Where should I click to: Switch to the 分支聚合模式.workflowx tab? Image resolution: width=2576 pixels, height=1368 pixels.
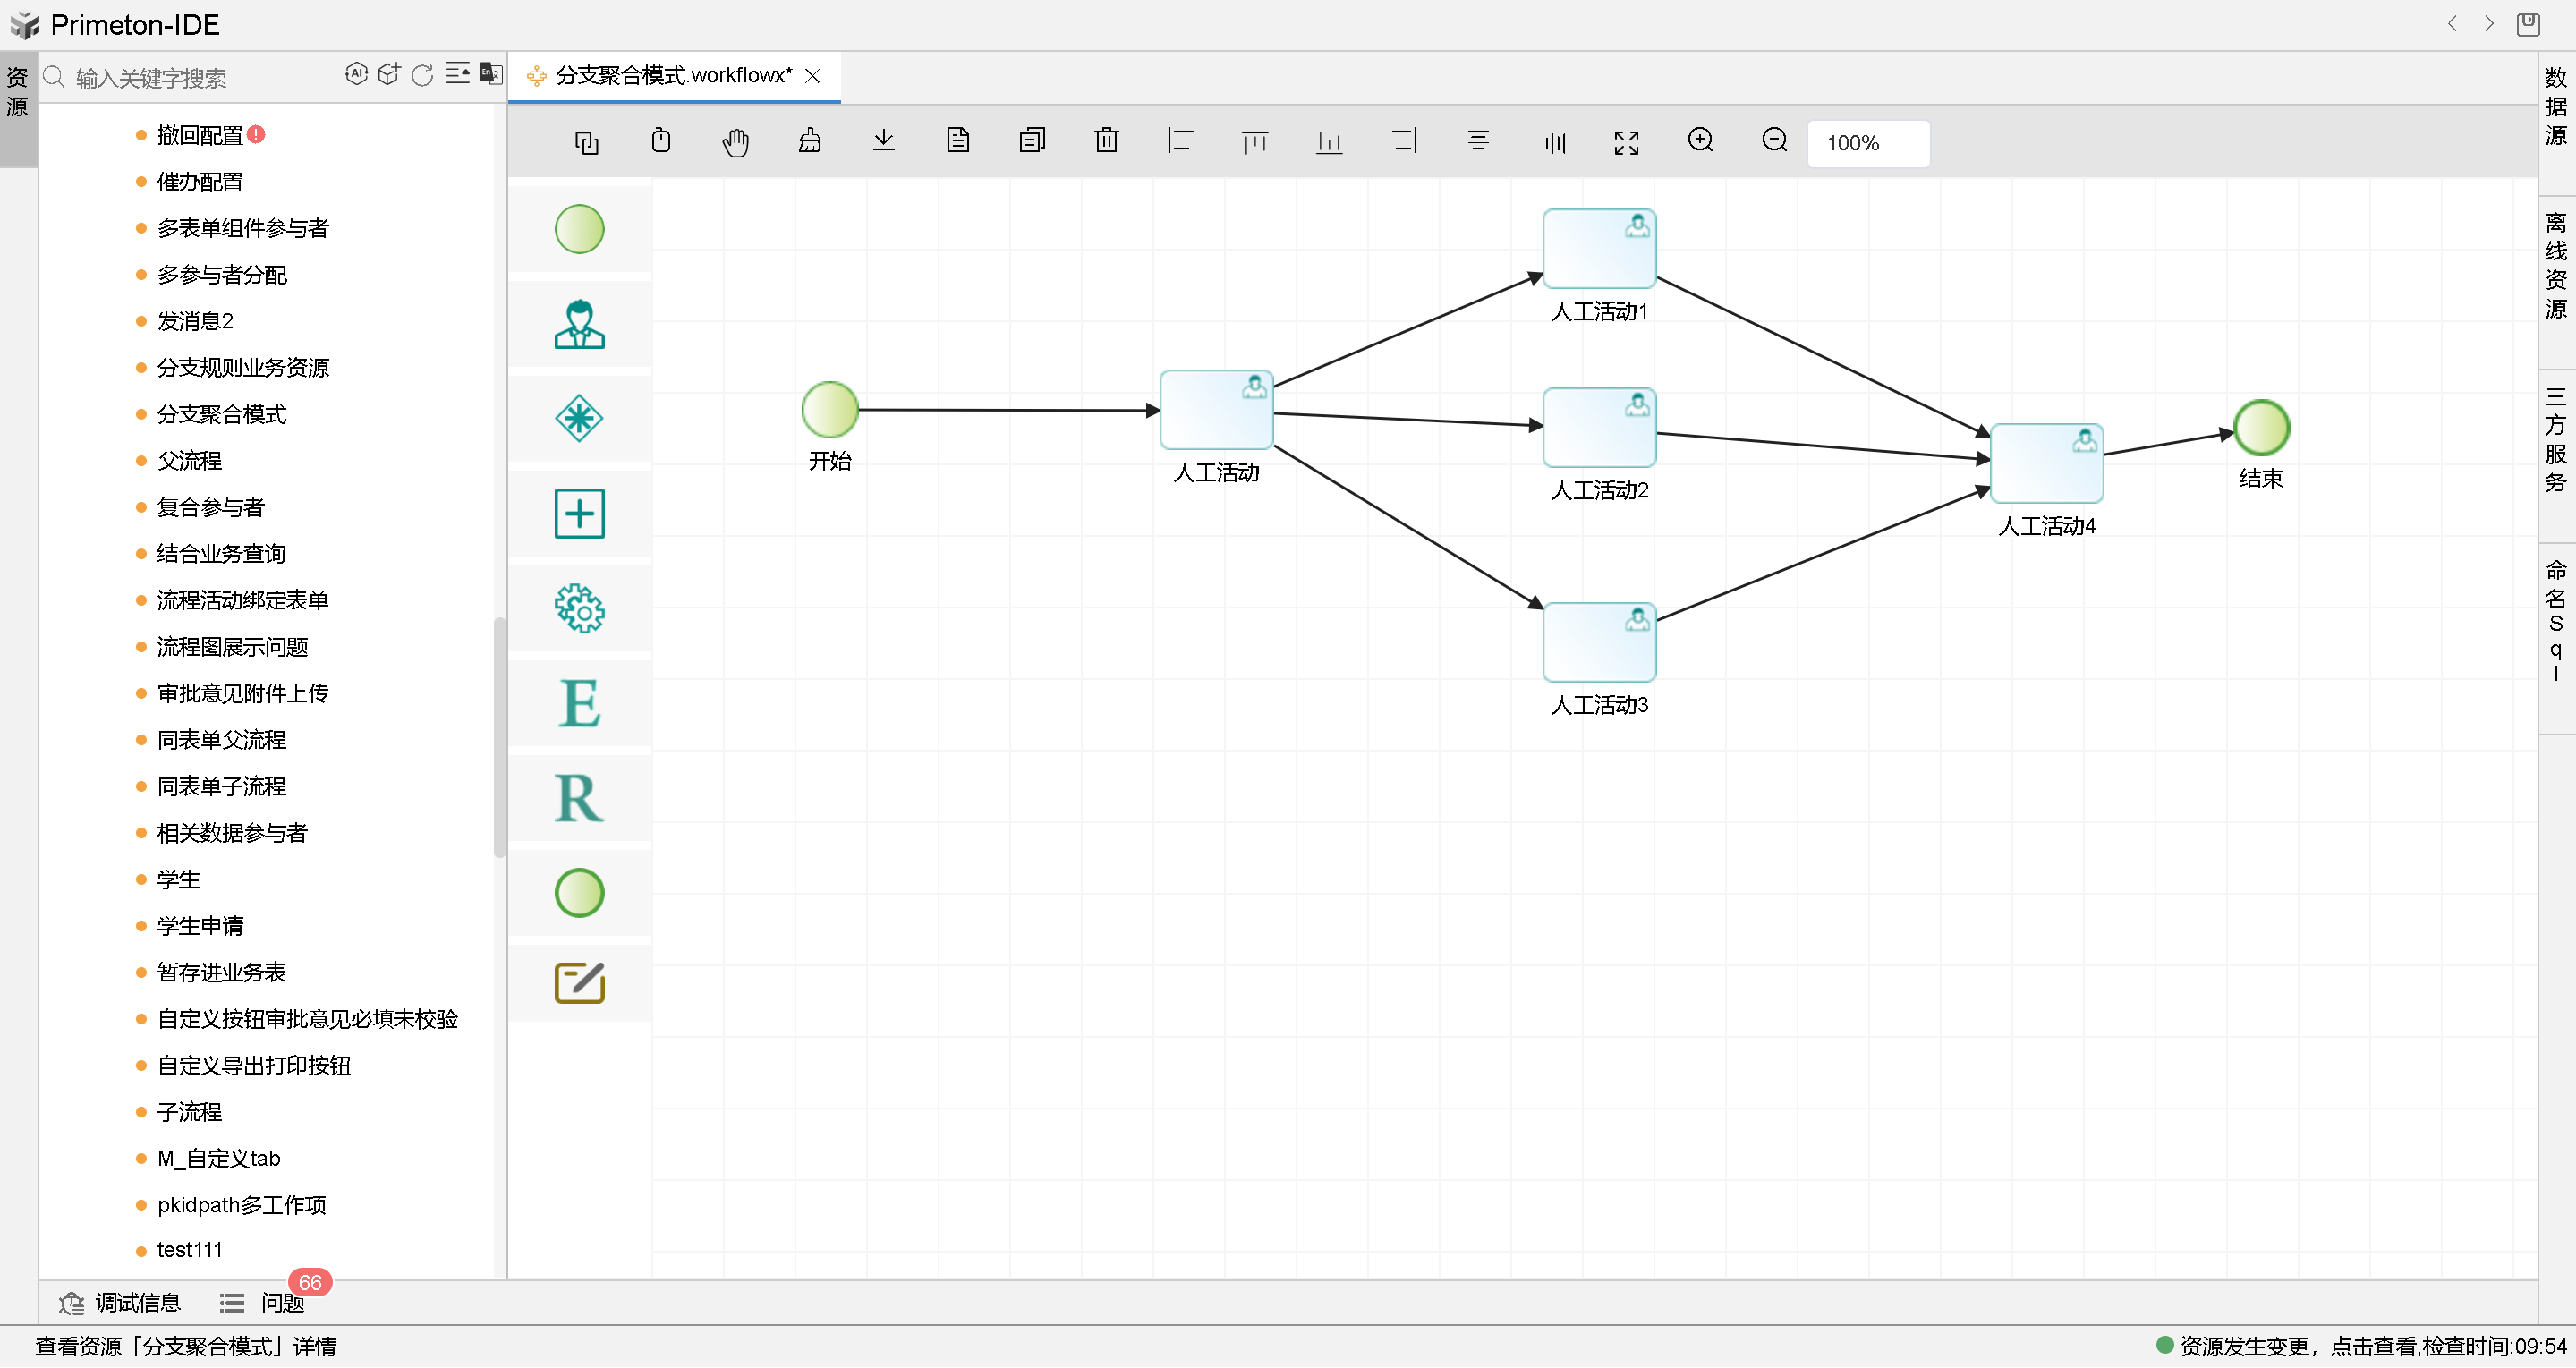[673, 76]
